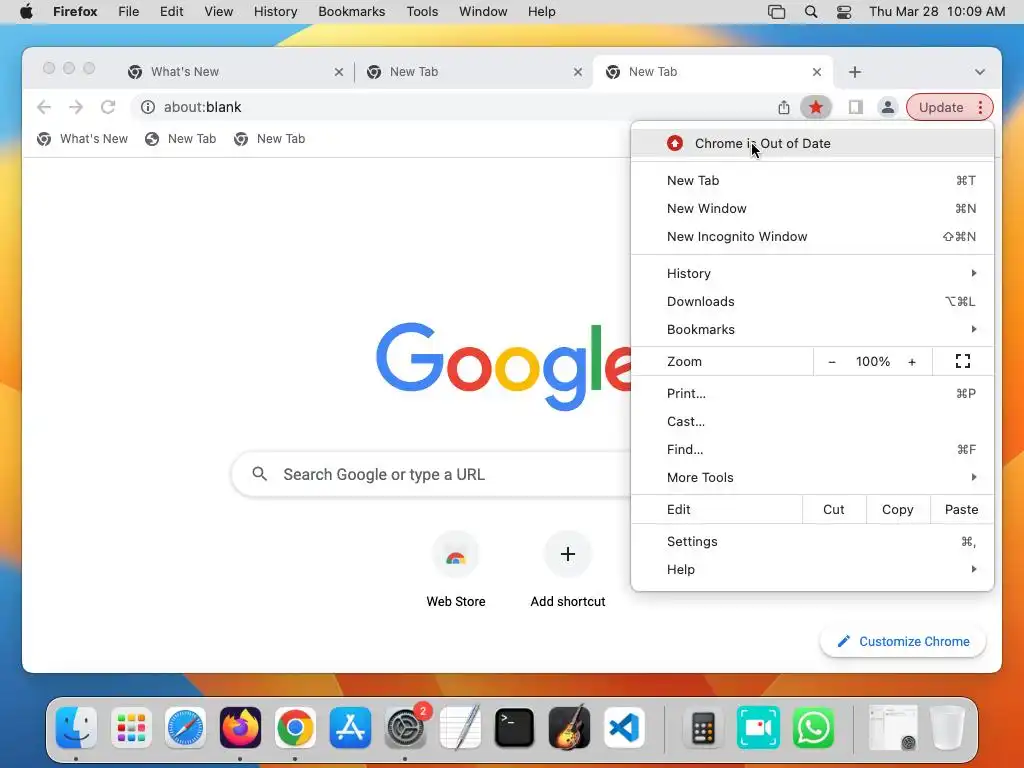Choose New Tab from Chrome menu
The height and width of the screenshot is (768, 1024).
pyautogui.click(x=812, y=180)
